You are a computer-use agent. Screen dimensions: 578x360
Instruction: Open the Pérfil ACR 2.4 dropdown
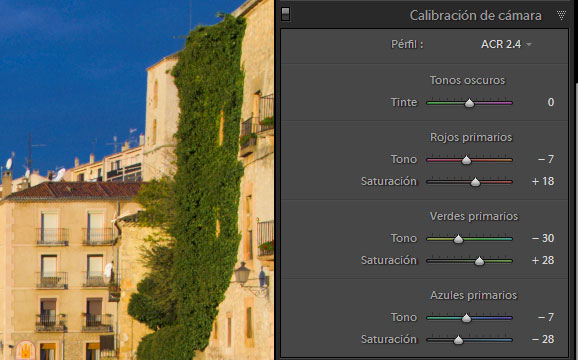tap(506, 44)
